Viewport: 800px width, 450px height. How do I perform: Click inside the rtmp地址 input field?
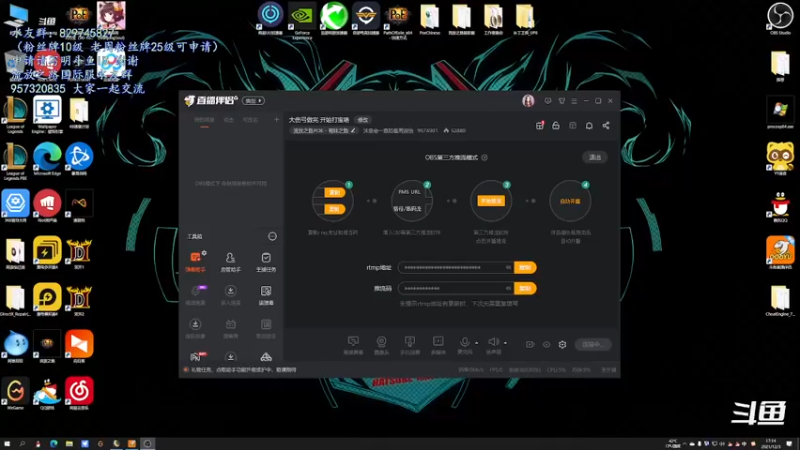pyautogui.click(x=456, y=267)
